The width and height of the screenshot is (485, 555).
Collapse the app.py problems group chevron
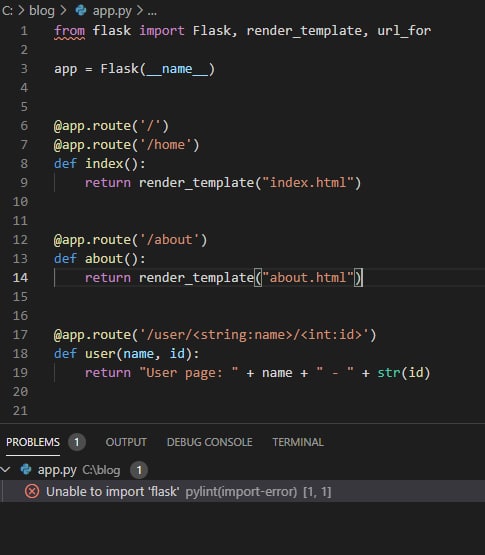click(x=6, y=470)
